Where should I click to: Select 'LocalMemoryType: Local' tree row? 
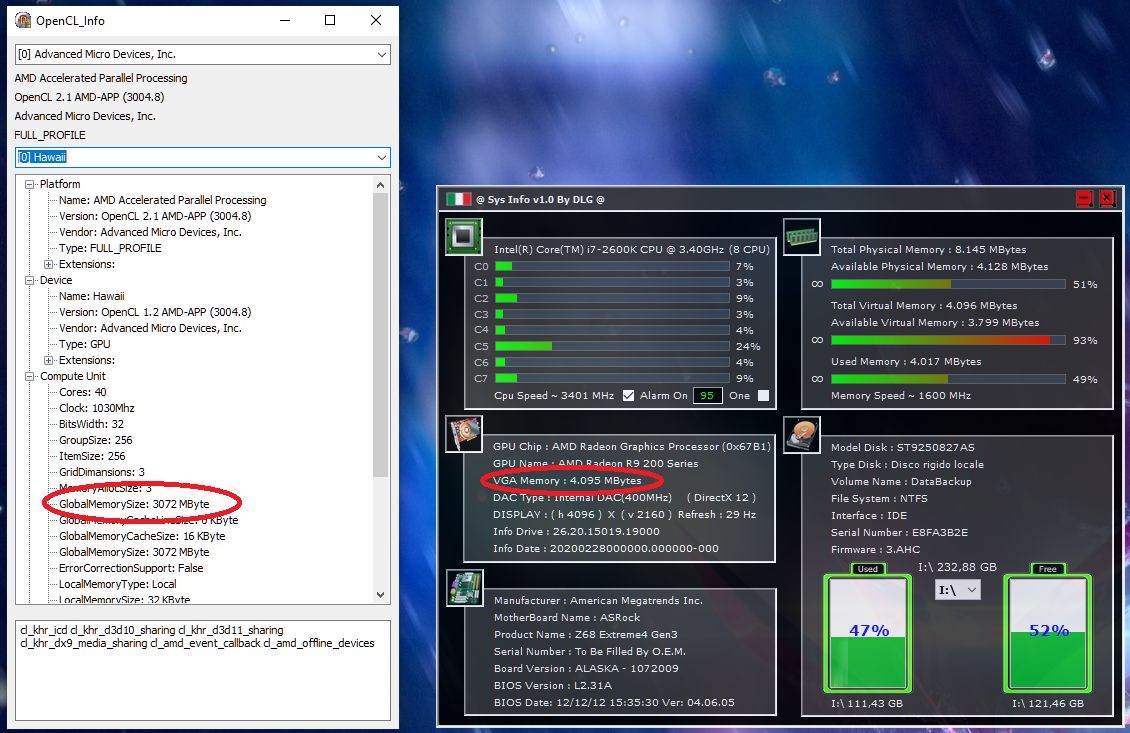[x=117, y=584]
